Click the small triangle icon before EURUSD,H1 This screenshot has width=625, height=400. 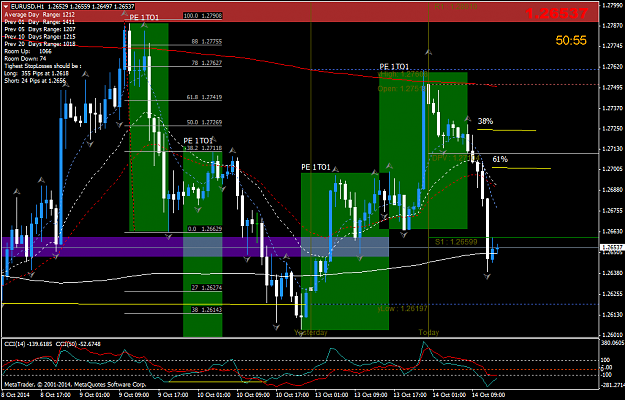[6, 6]
